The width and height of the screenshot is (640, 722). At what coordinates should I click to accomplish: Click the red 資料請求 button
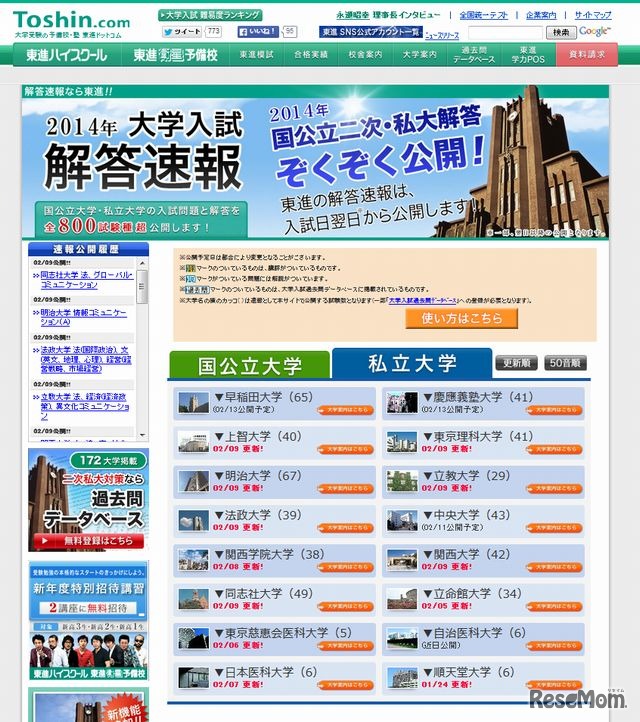pyautogui.click(x=587, y=55)
